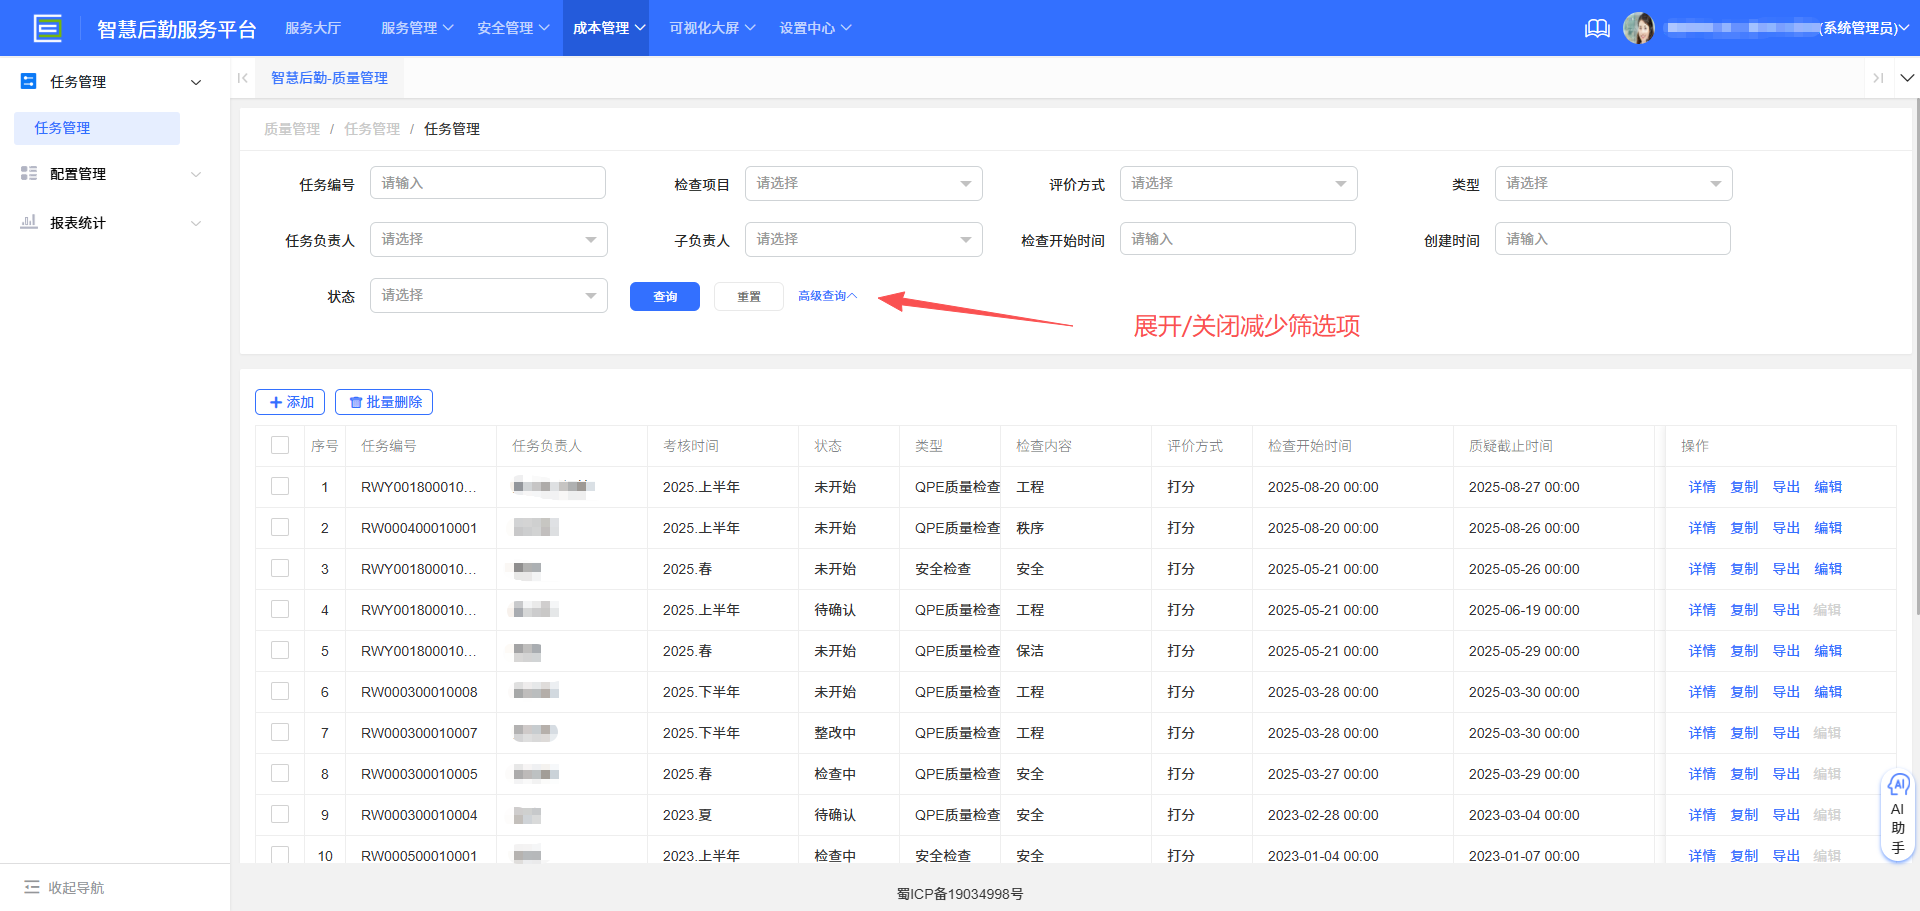The height and width of the screenshot is (911, 1920).
Task: Open the 检查项目 dropdown
Action: coord(862,183)
